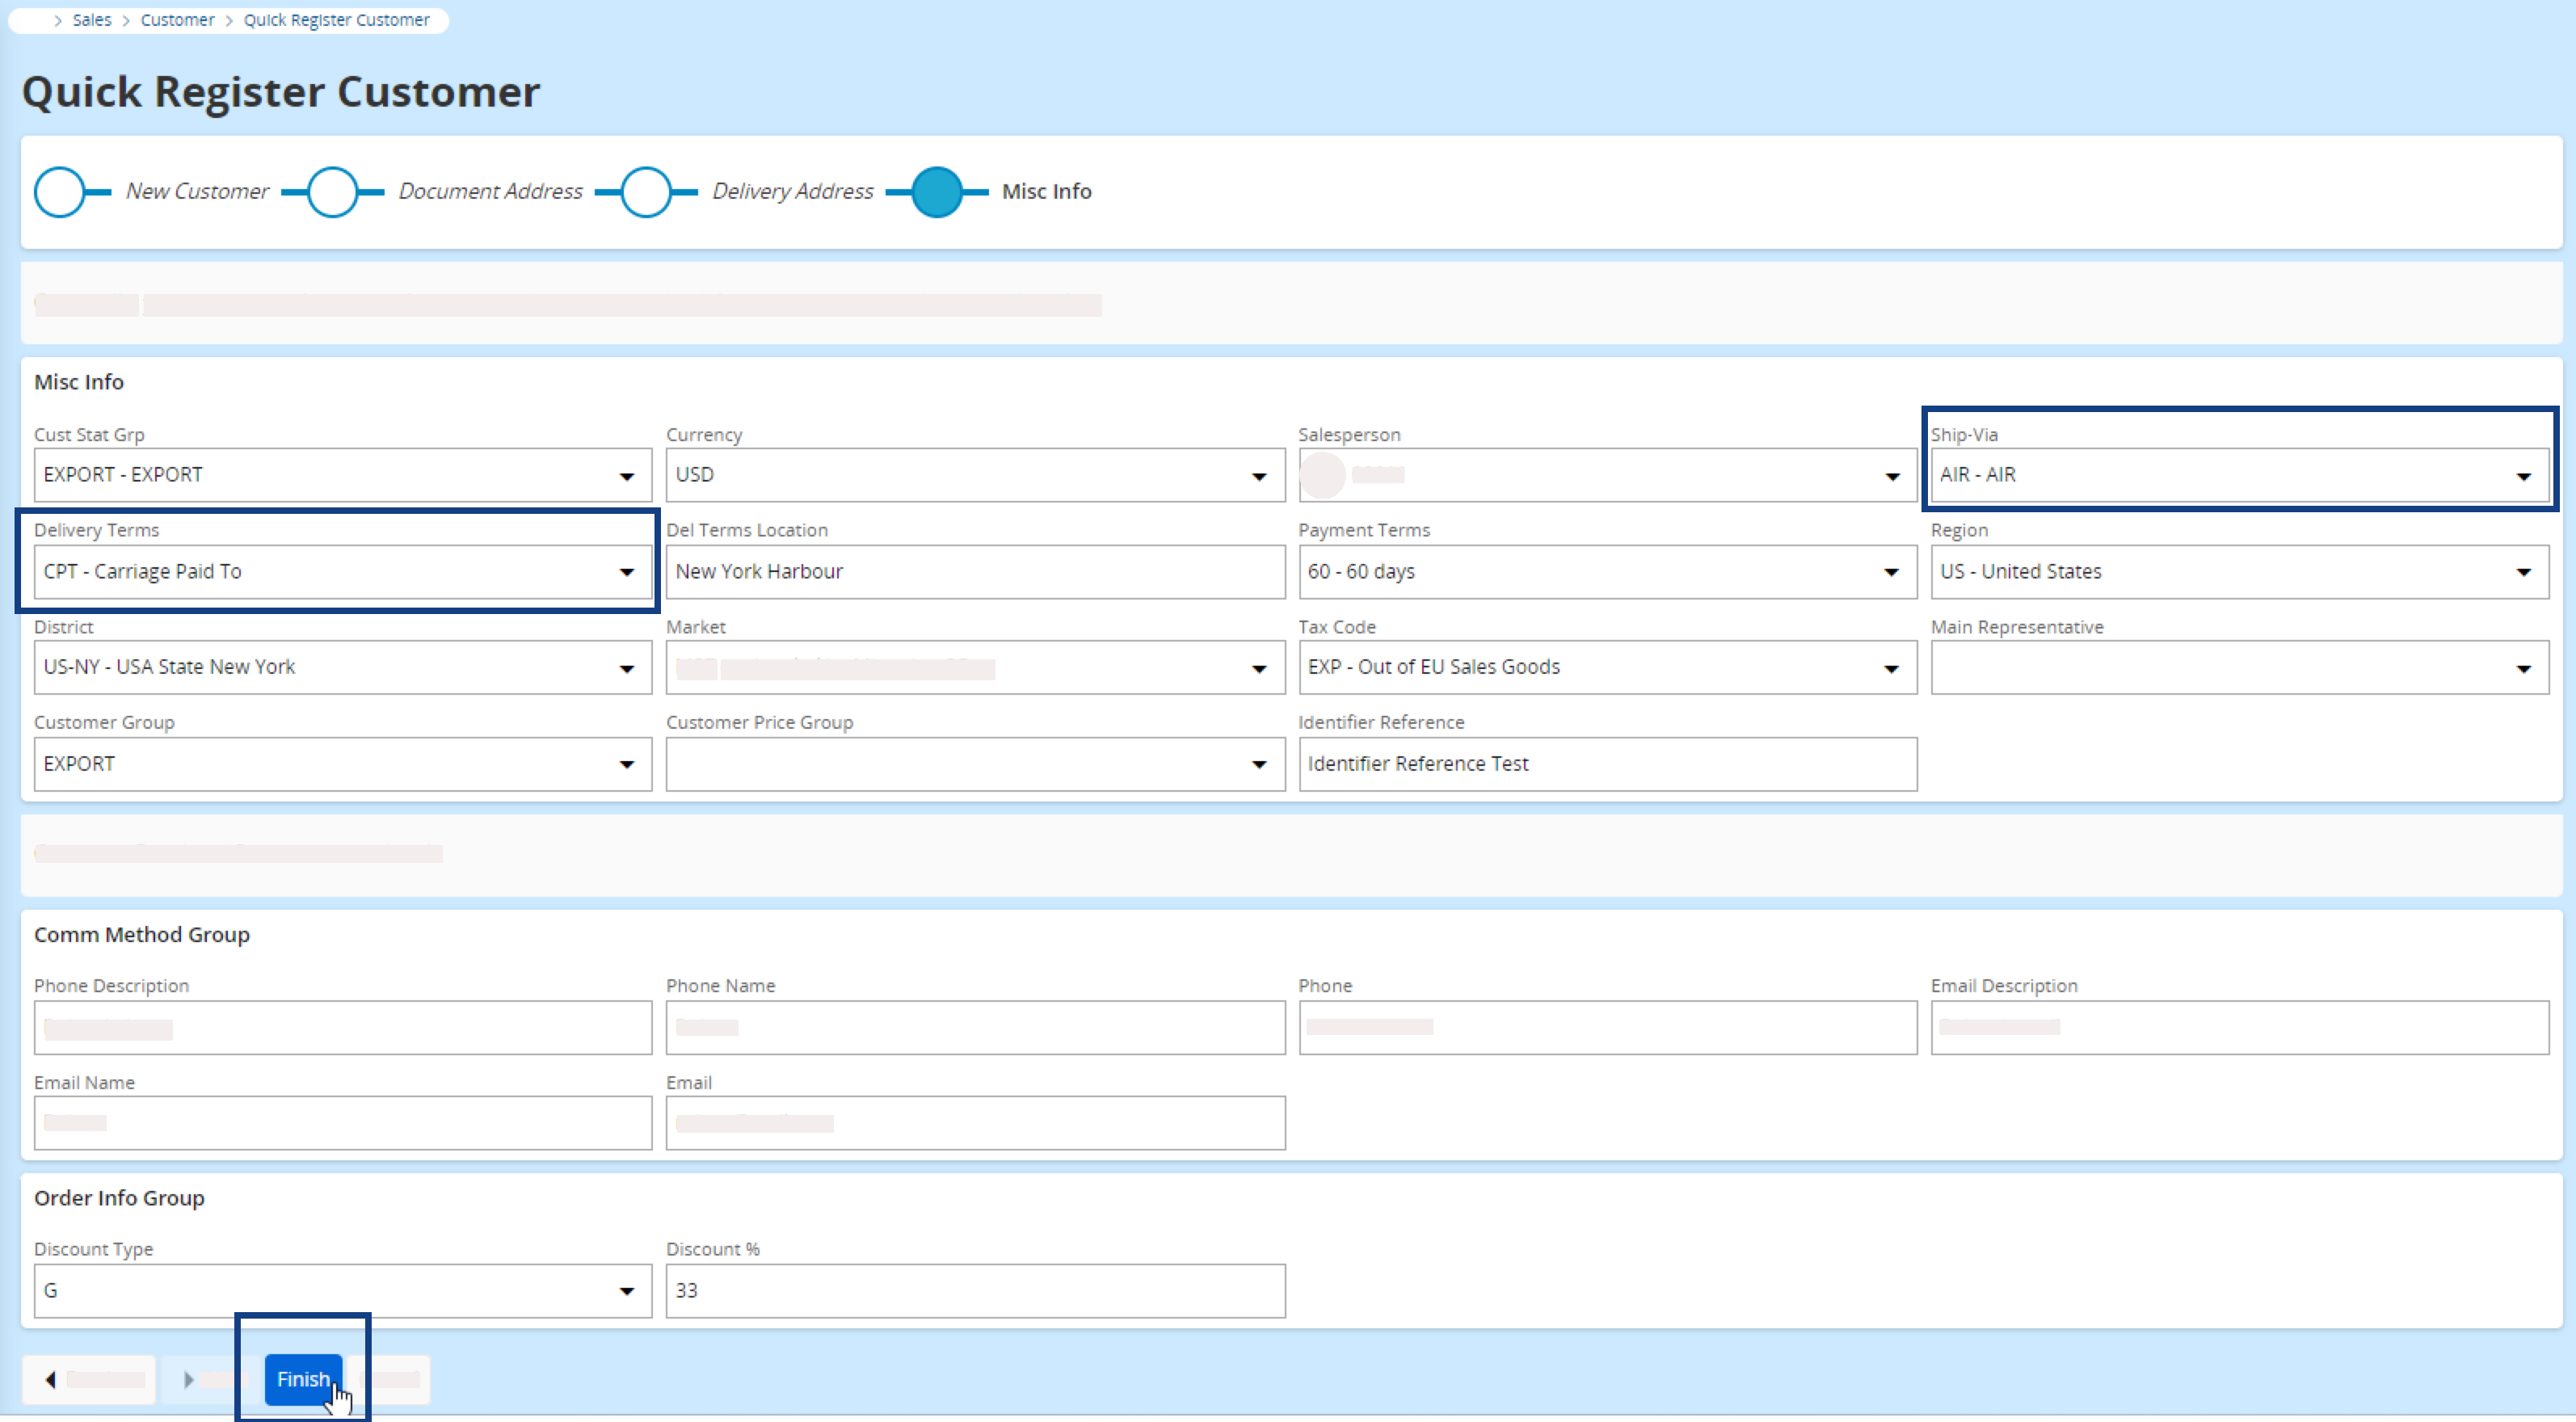Open Customer breadcrumb link
The image size is (2576, 1422).
pyautogui.click(x=177, y=20)
